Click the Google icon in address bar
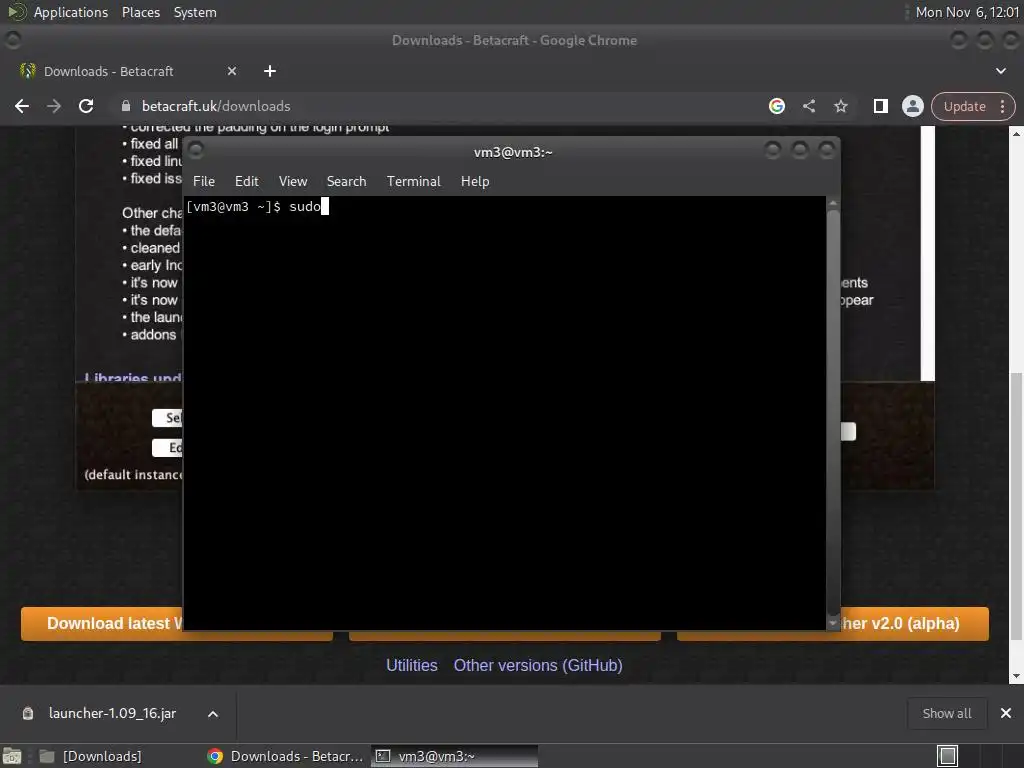Viewport: 1024px width, 768px height. 776,106
